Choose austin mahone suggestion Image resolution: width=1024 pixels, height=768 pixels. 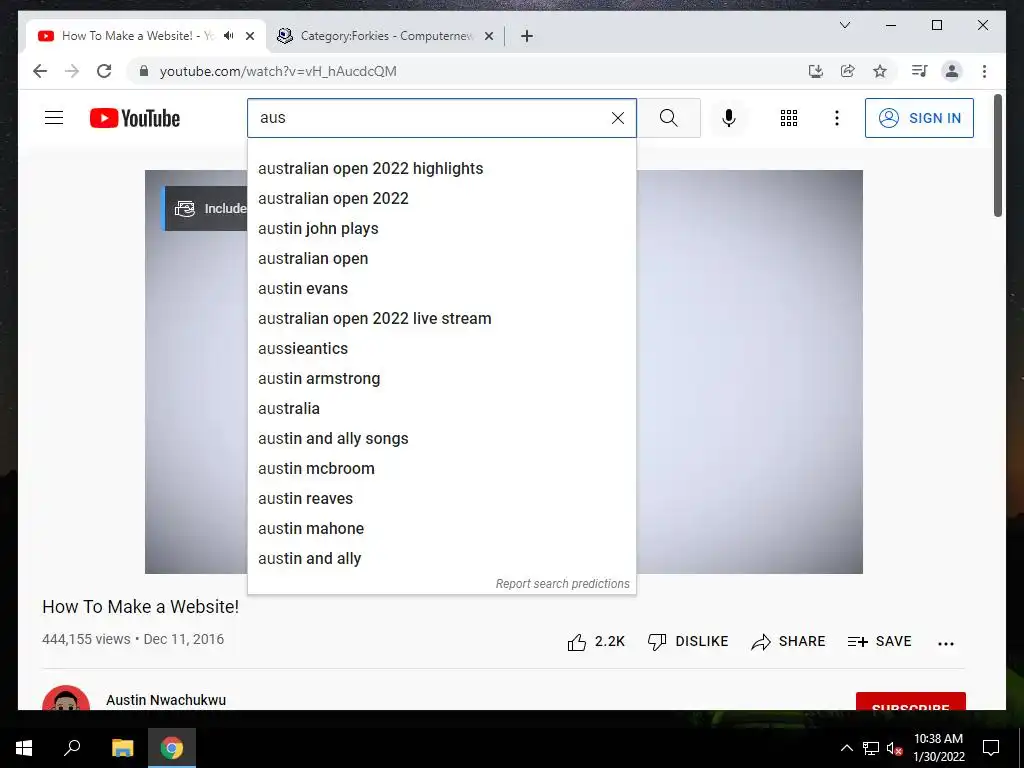[442, 529]
